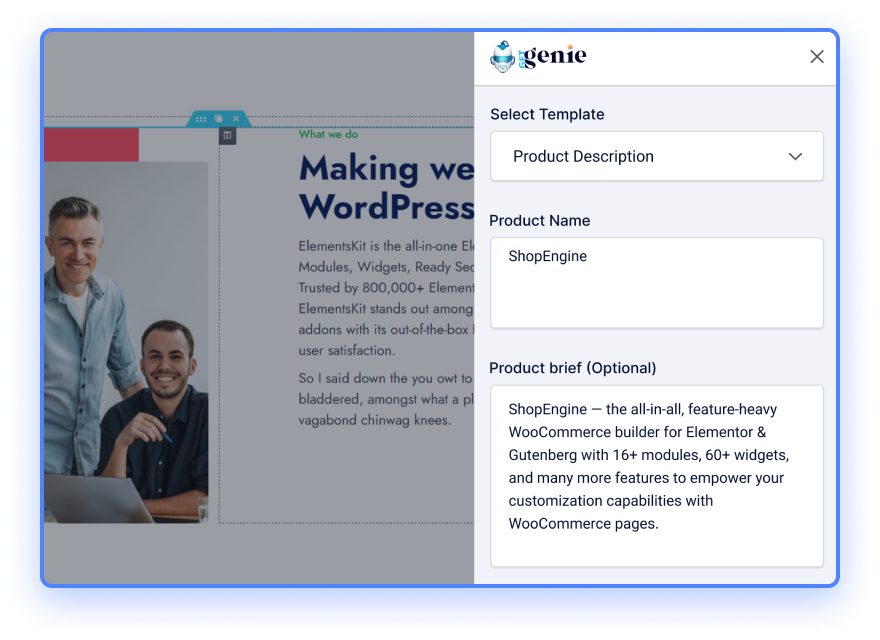Focus the Product Name input field
Viewport: 880px width, 640px height.
coord(657,283)
